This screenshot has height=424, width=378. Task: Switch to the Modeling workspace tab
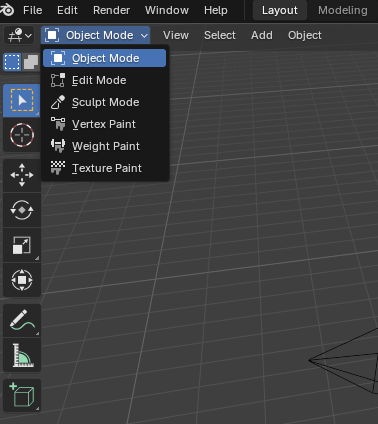click(x=343, y=10)
